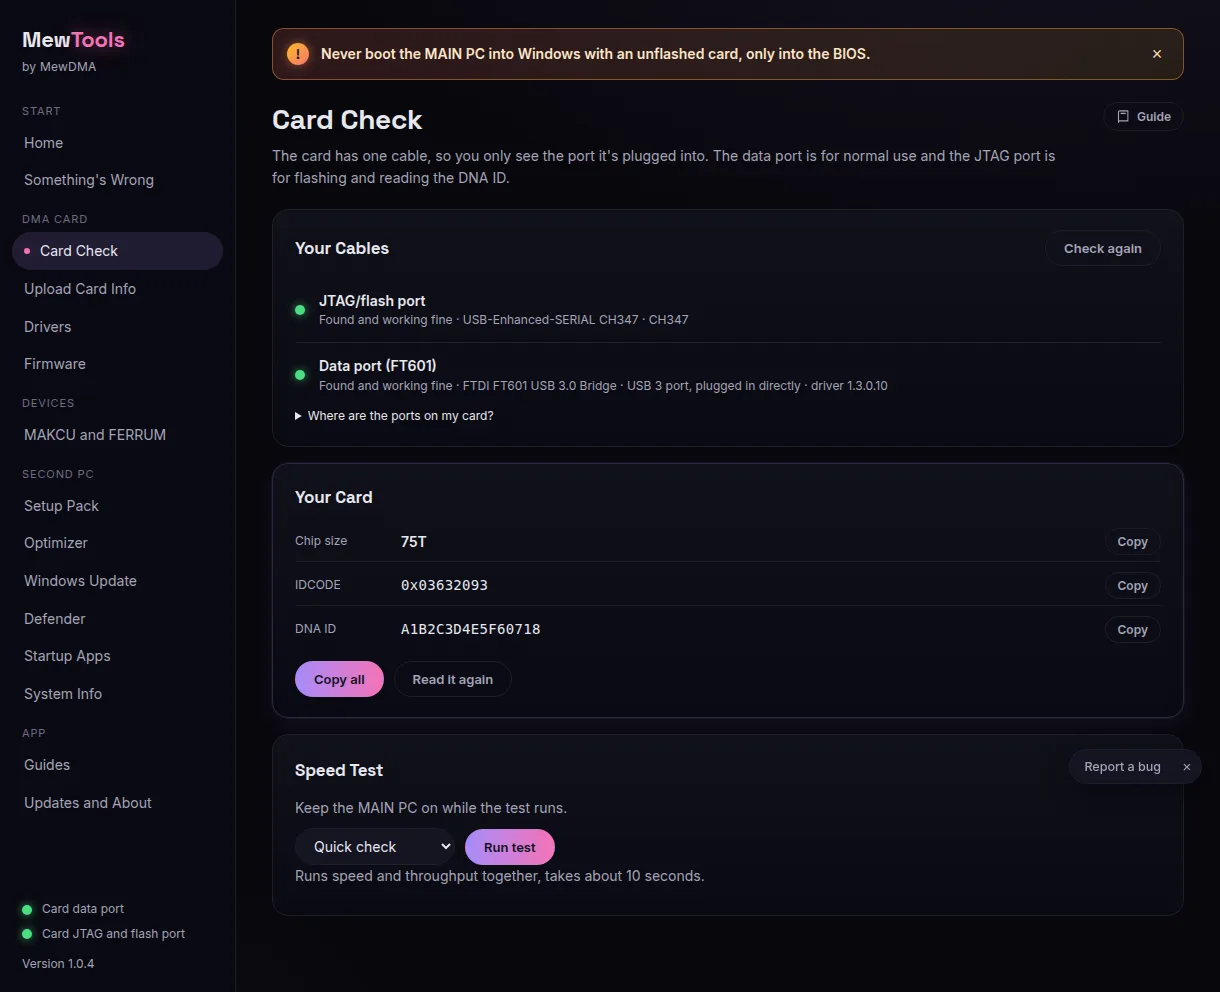Copy the IDCODE value

pyautogui.click(x=1132, y=586)
